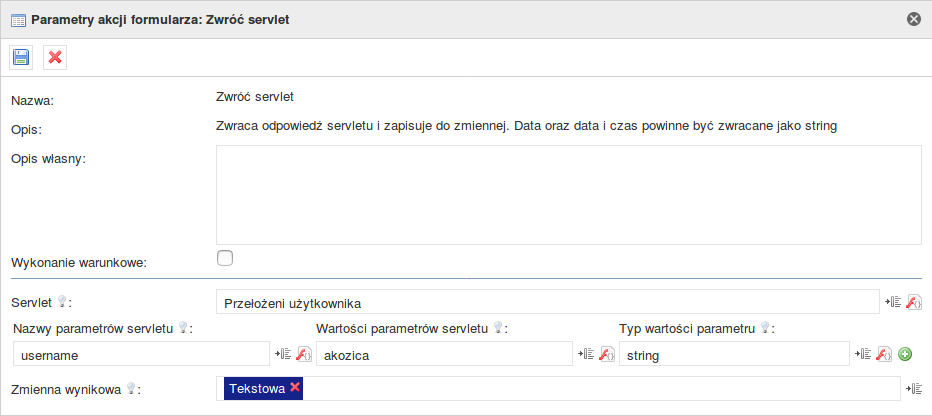
Task: Toggle the Wykonanie warunkowe checkbox
Action: coord(225,259)
